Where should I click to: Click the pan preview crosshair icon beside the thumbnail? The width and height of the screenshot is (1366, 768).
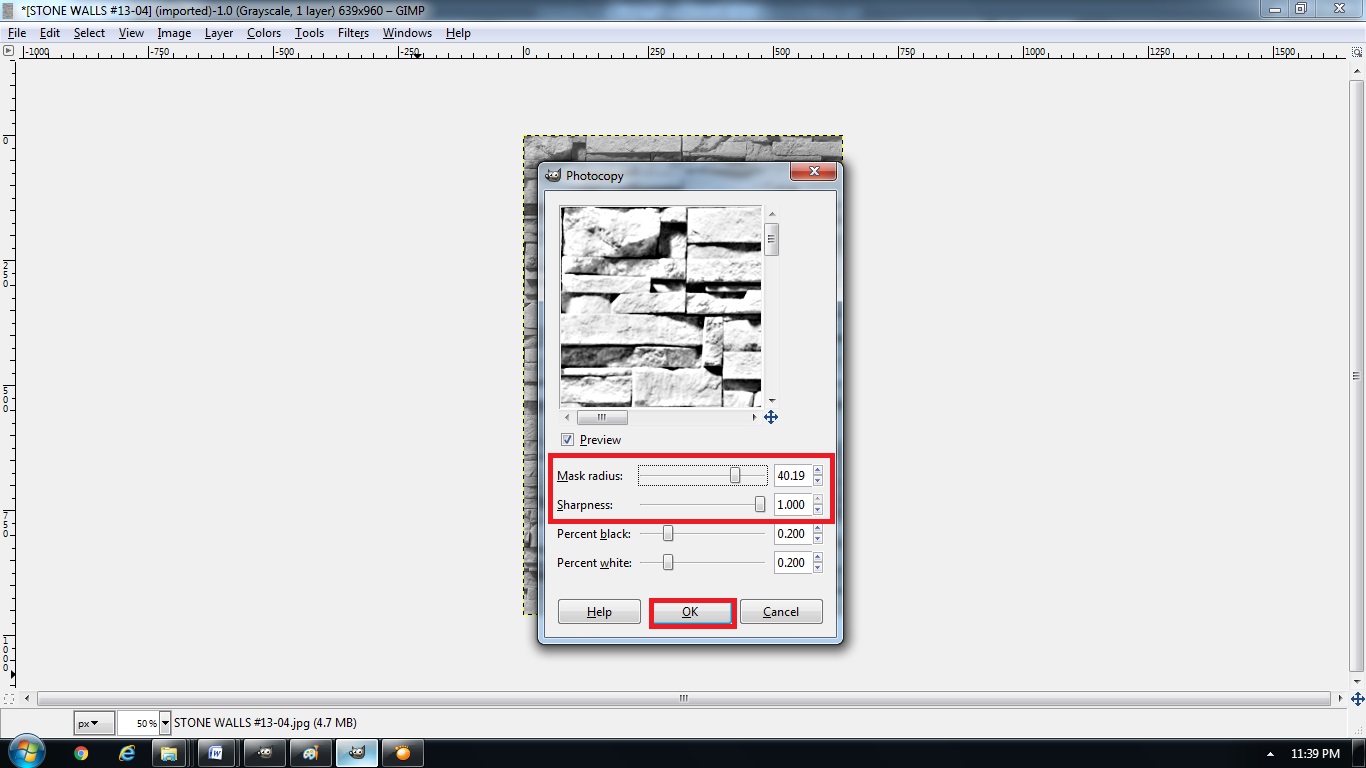tap(770, 417)
